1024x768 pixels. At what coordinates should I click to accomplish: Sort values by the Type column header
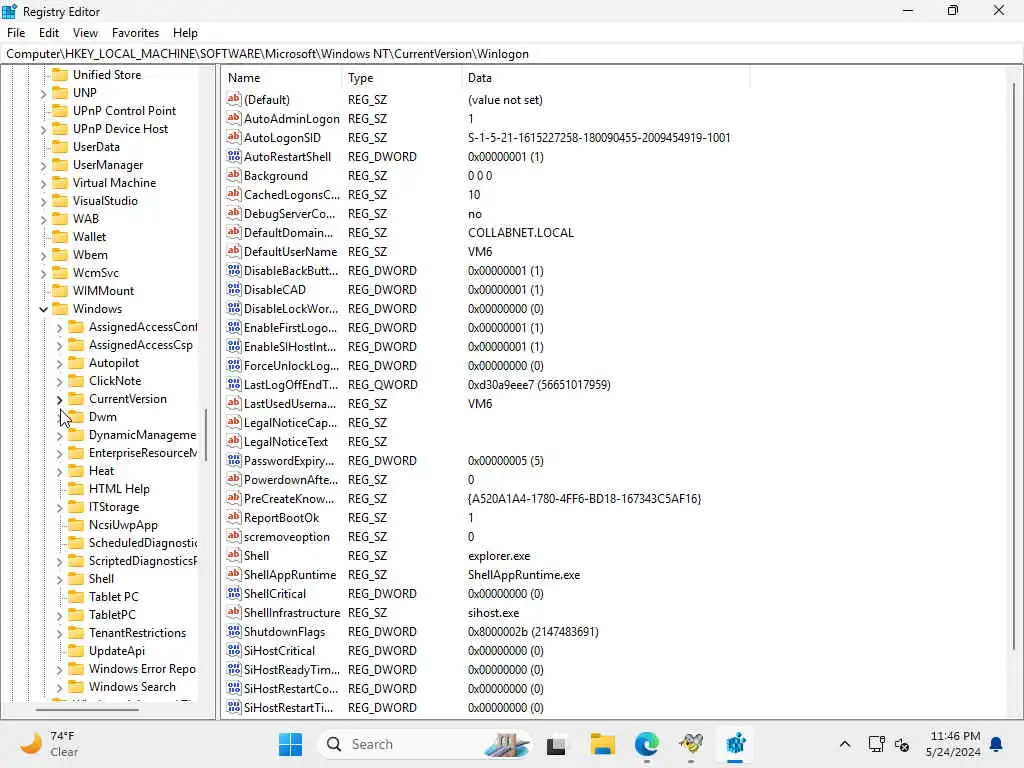(401, 78)
